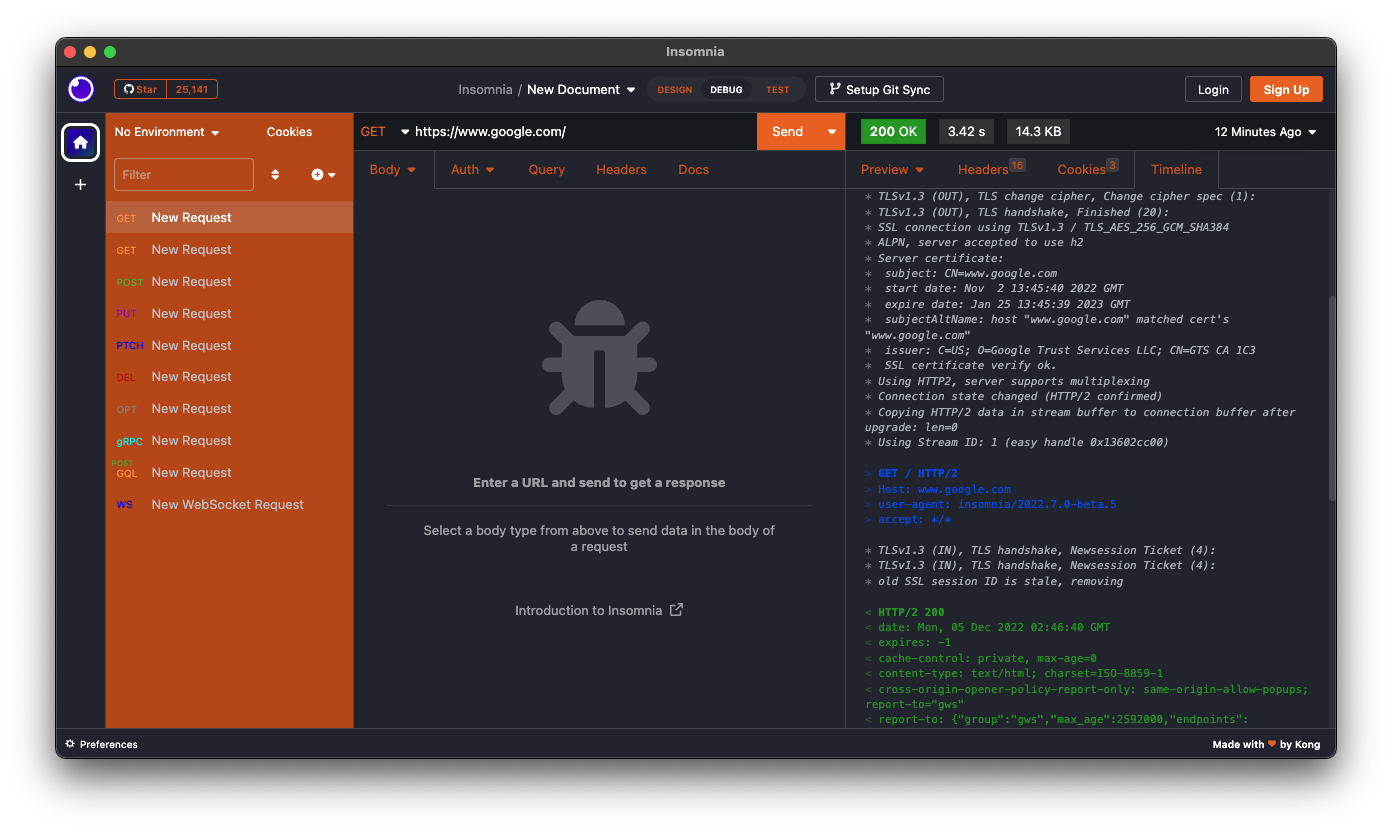Click the plus icon below the home icon
1392x832 pixels.
click(80, 184)
